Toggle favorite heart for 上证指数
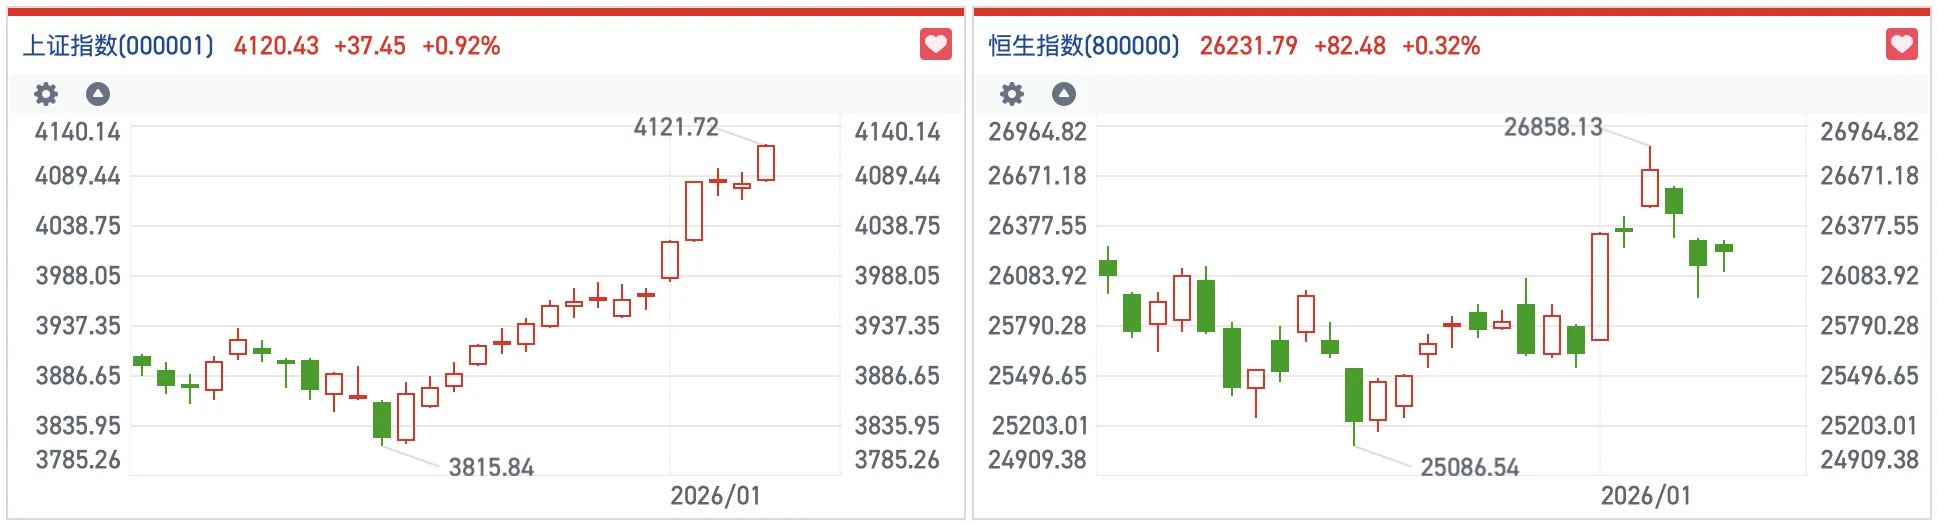 936,44
